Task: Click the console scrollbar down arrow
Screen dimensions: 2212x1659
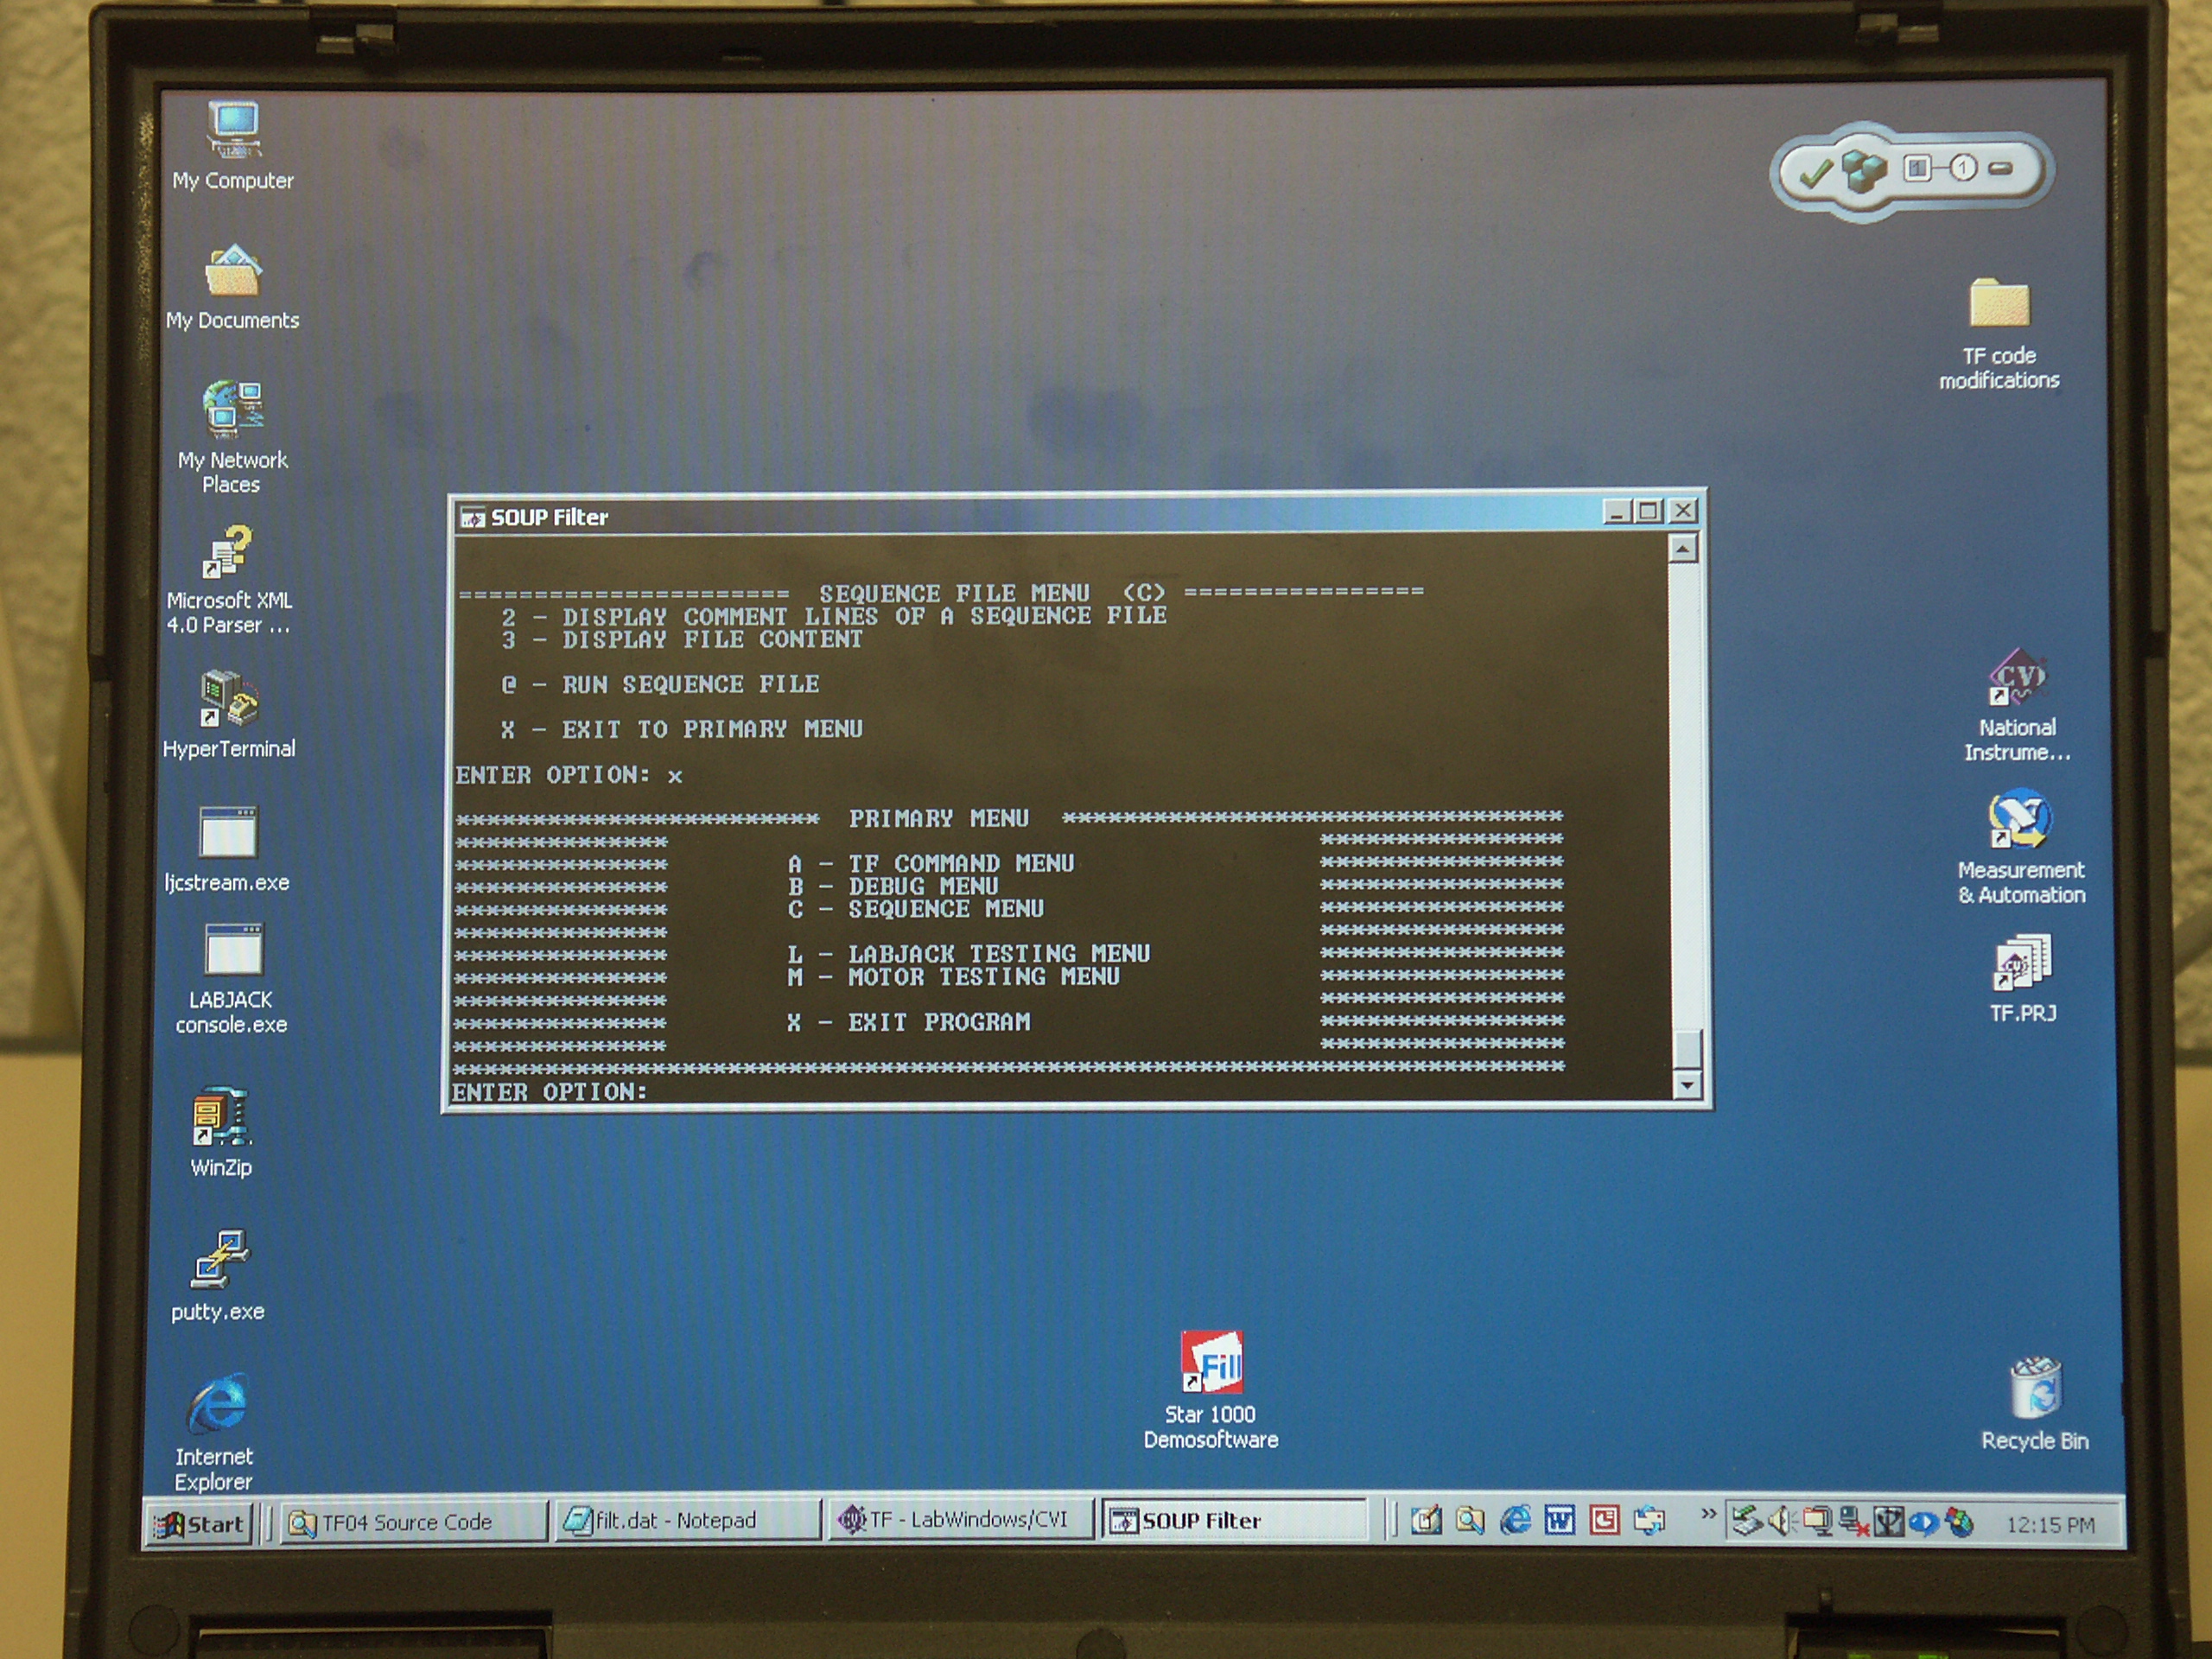Action: pos(1688,1085)
